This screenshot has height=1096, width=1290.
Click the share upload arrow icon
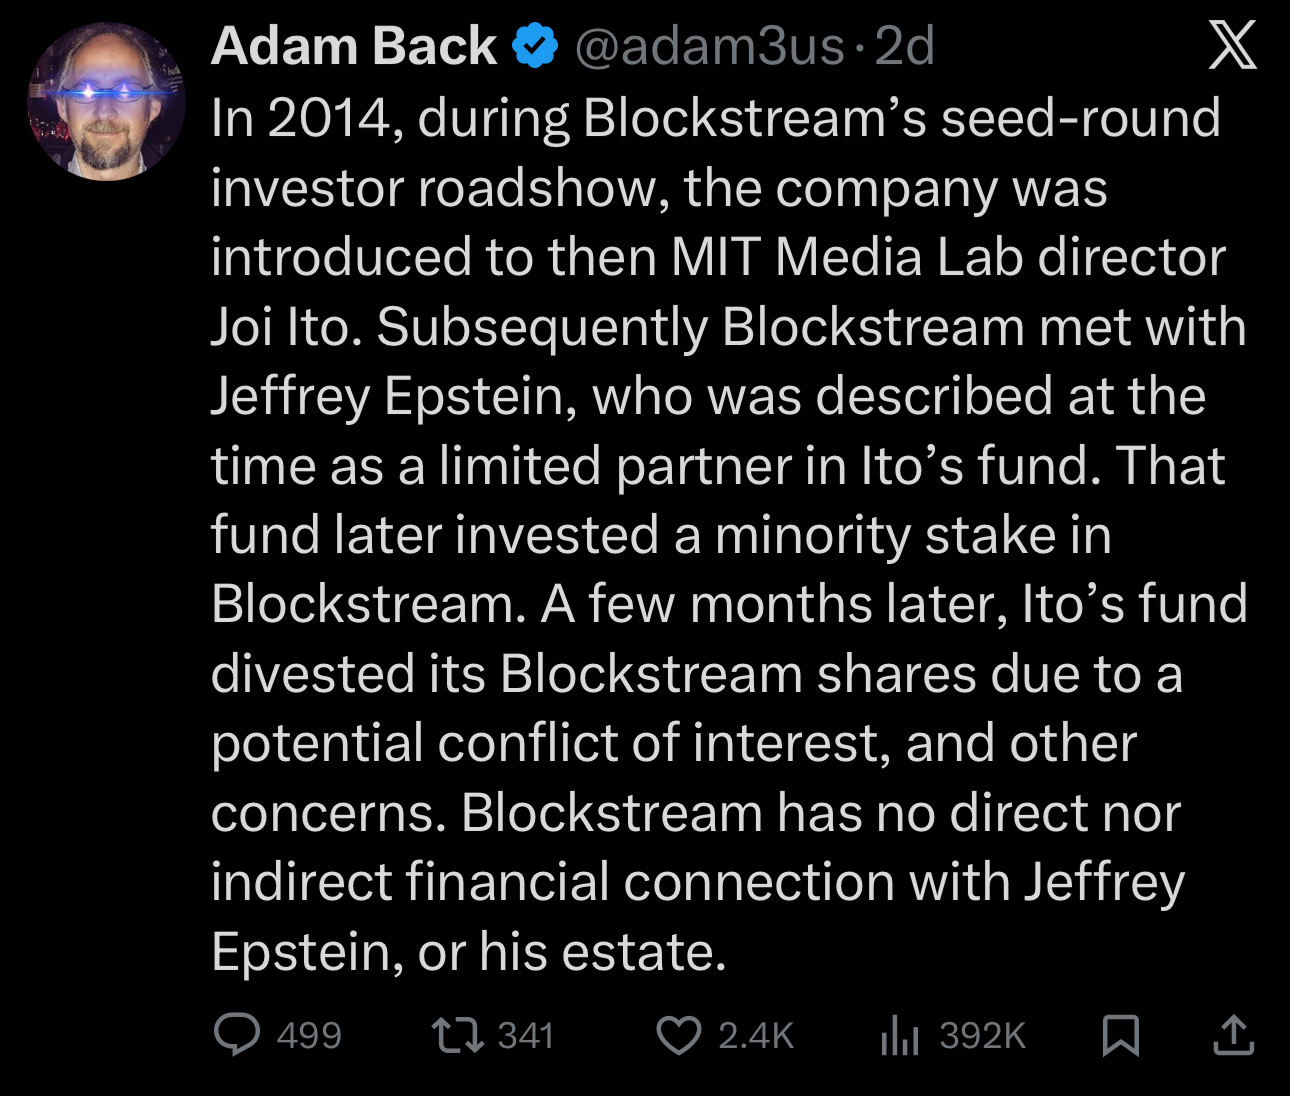tap(1233, 1035)
